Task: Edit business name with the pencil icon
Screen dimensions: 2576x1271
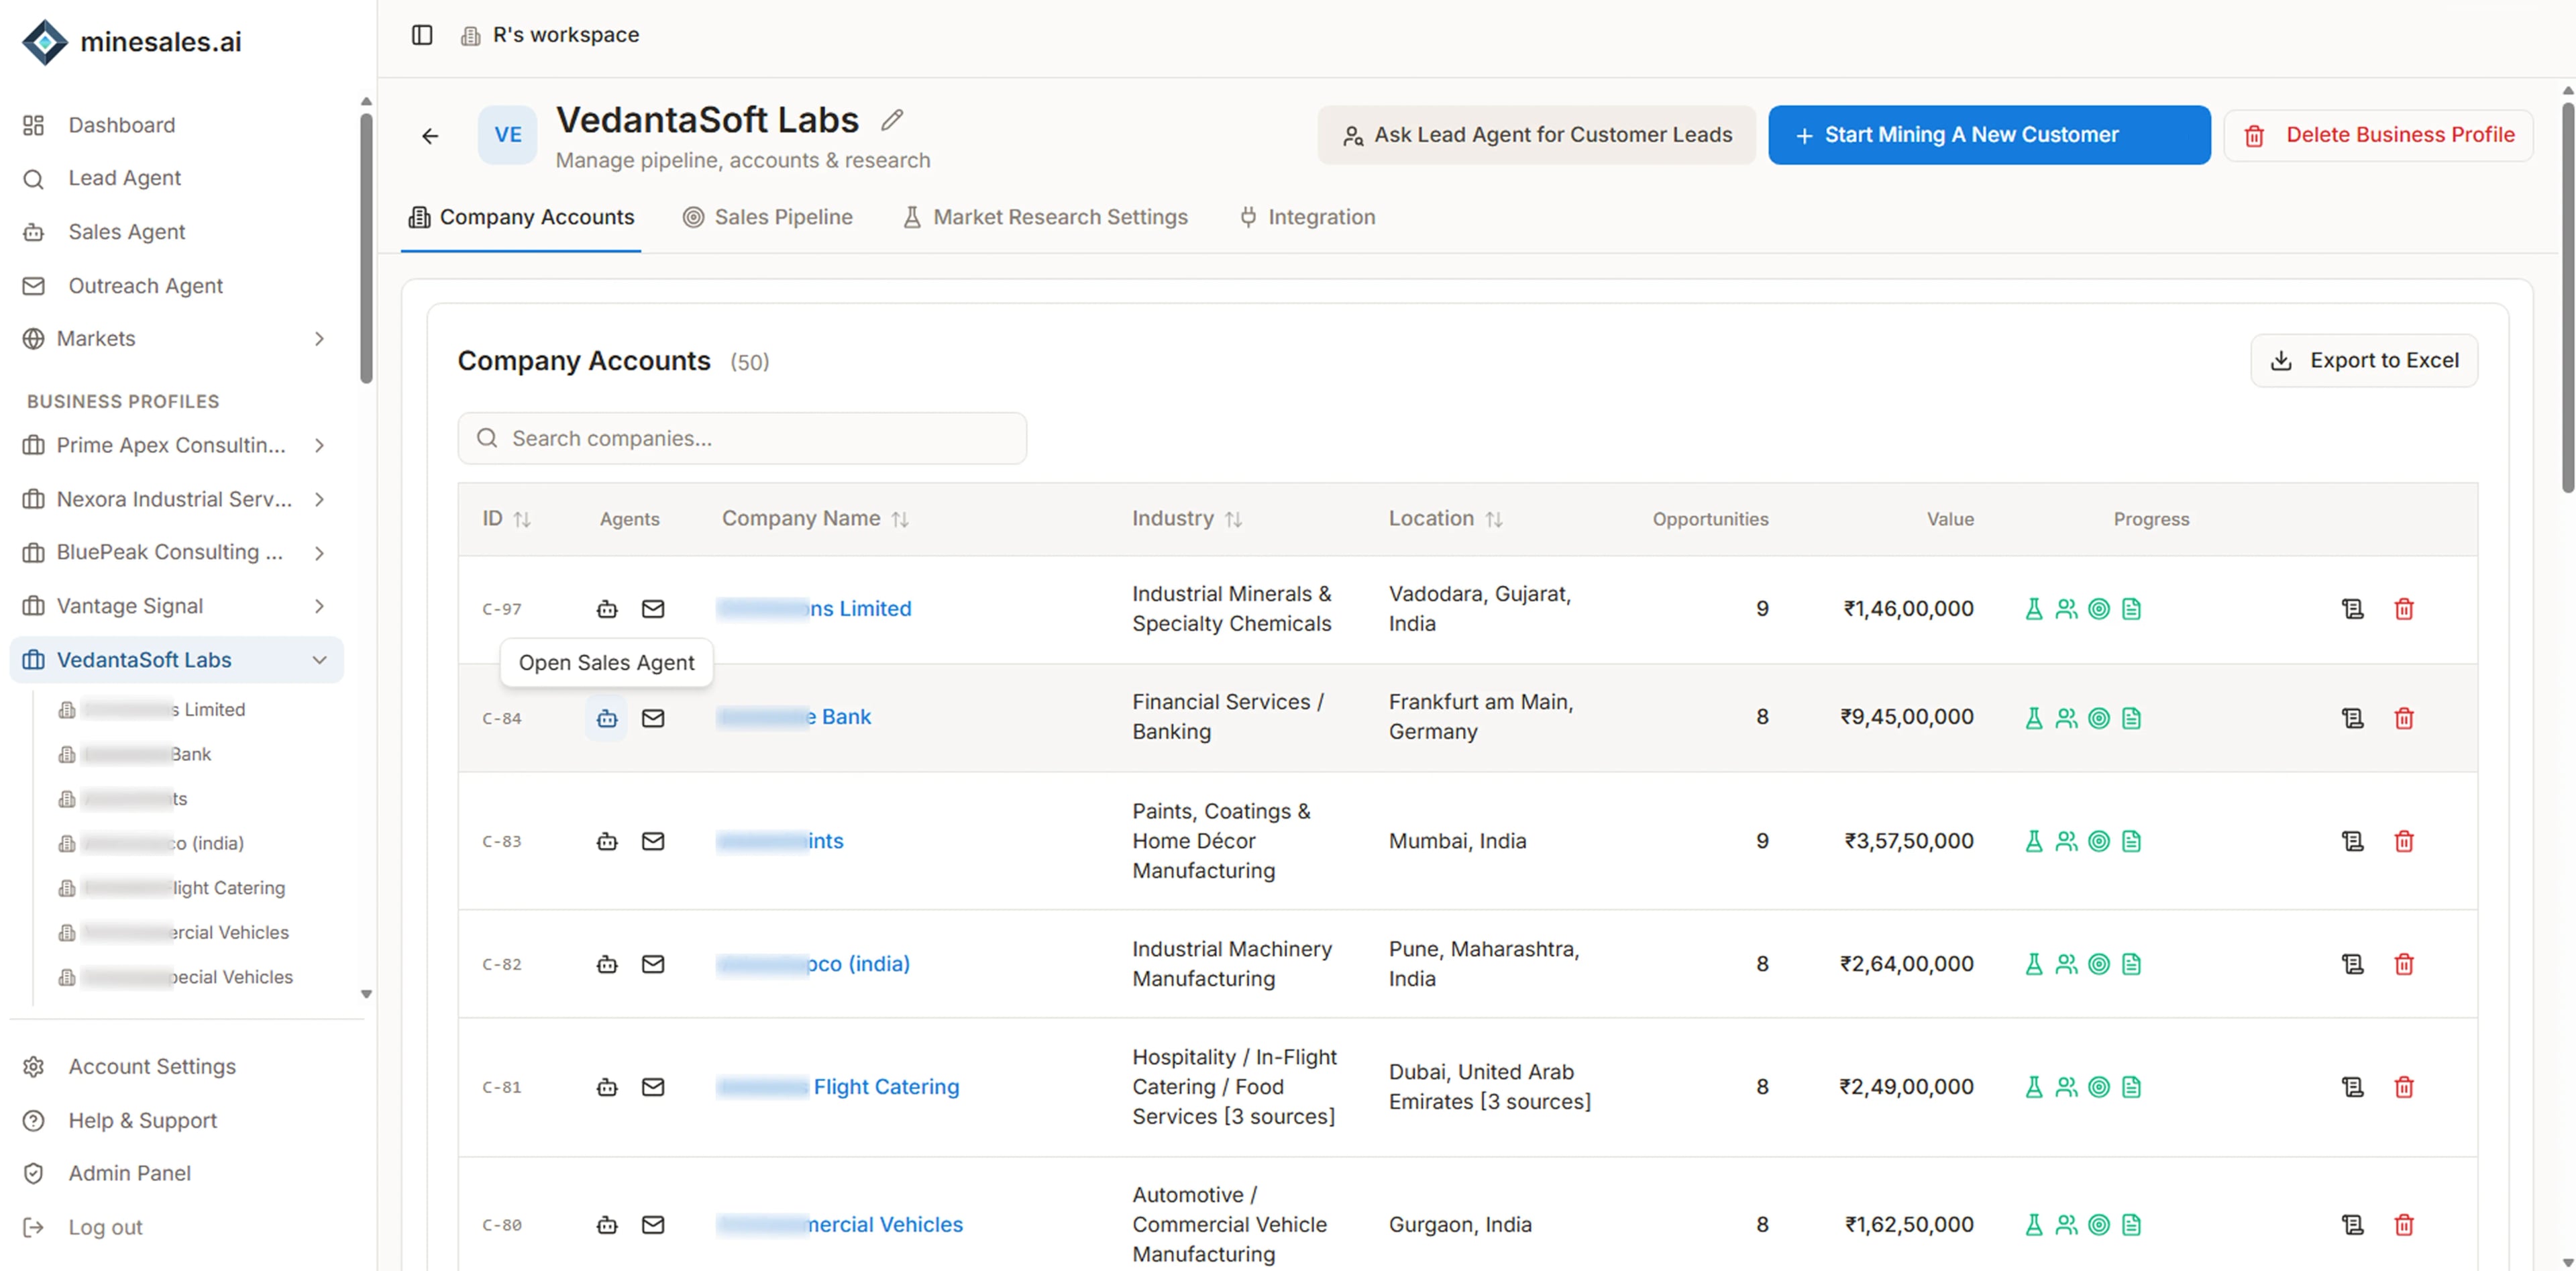Action: tap(892, 120)
